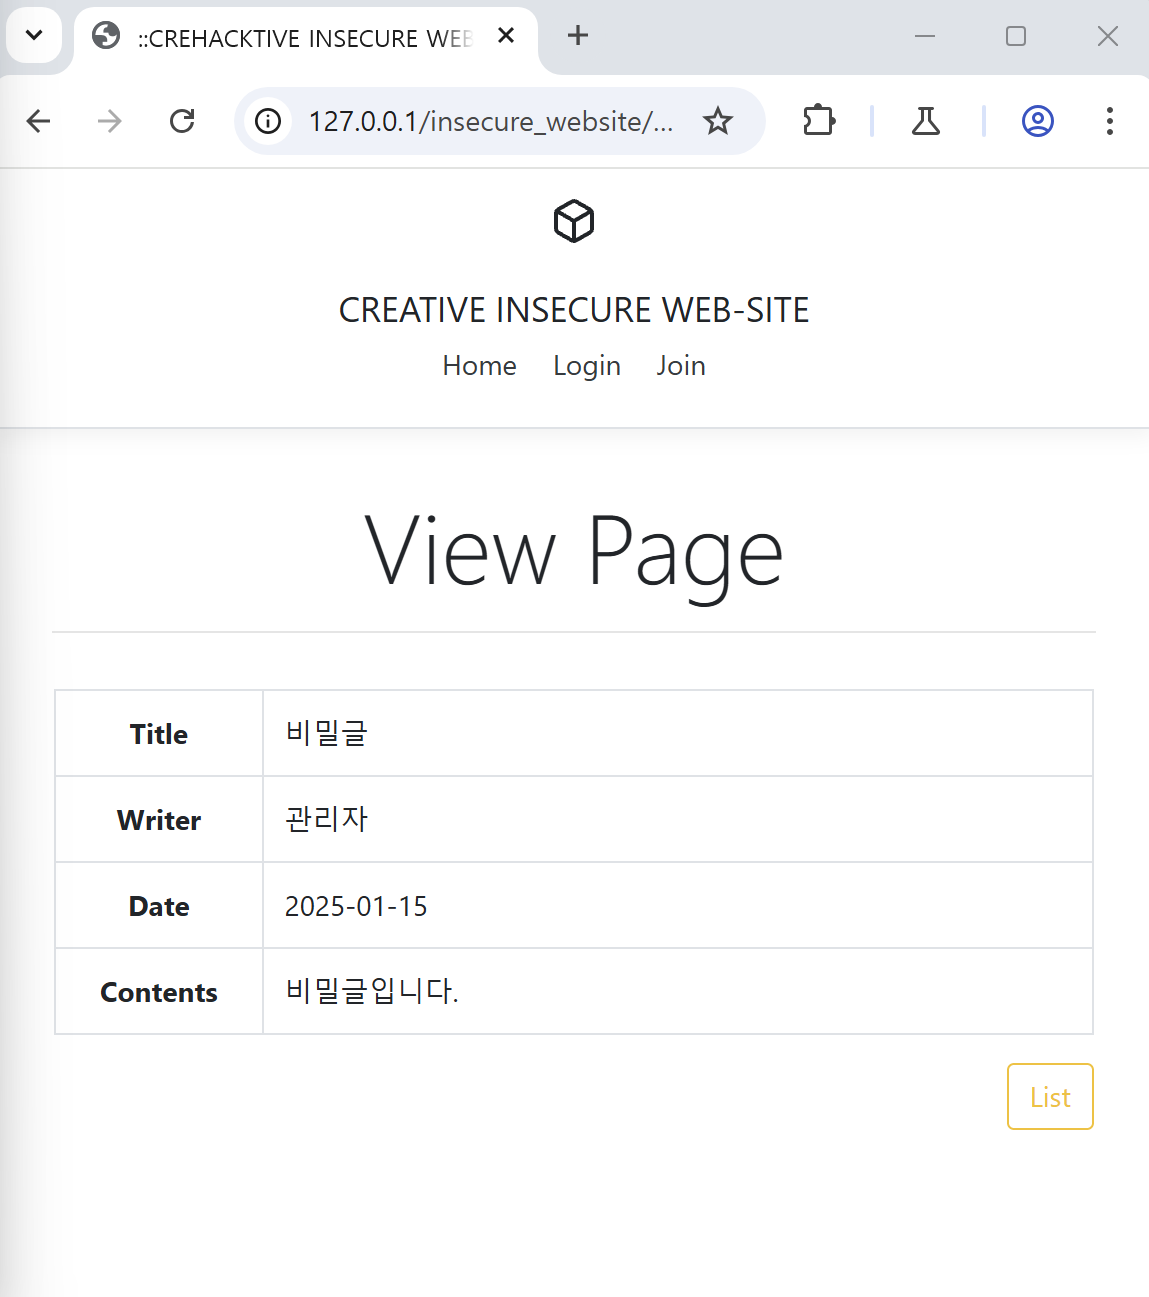
Task: View site information icon in address bar
Action: [x=268, y=121]
